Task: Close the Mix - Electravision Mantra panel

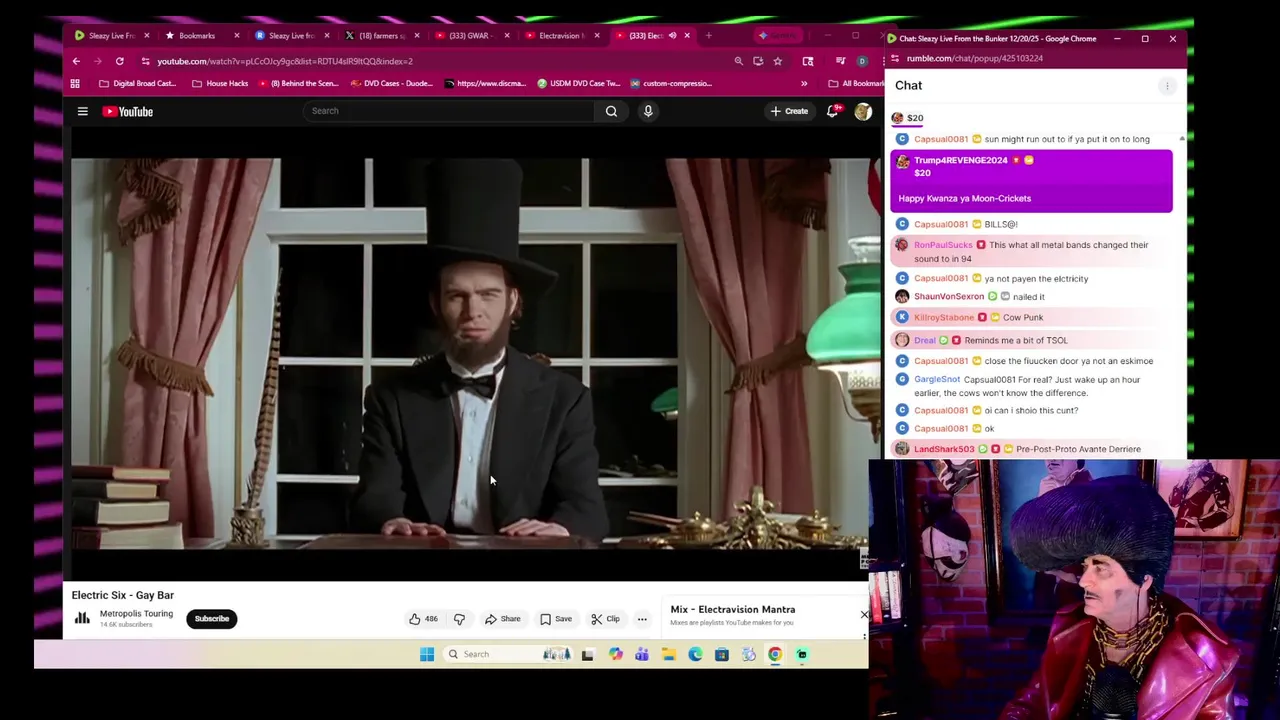Action: [864, 614]
